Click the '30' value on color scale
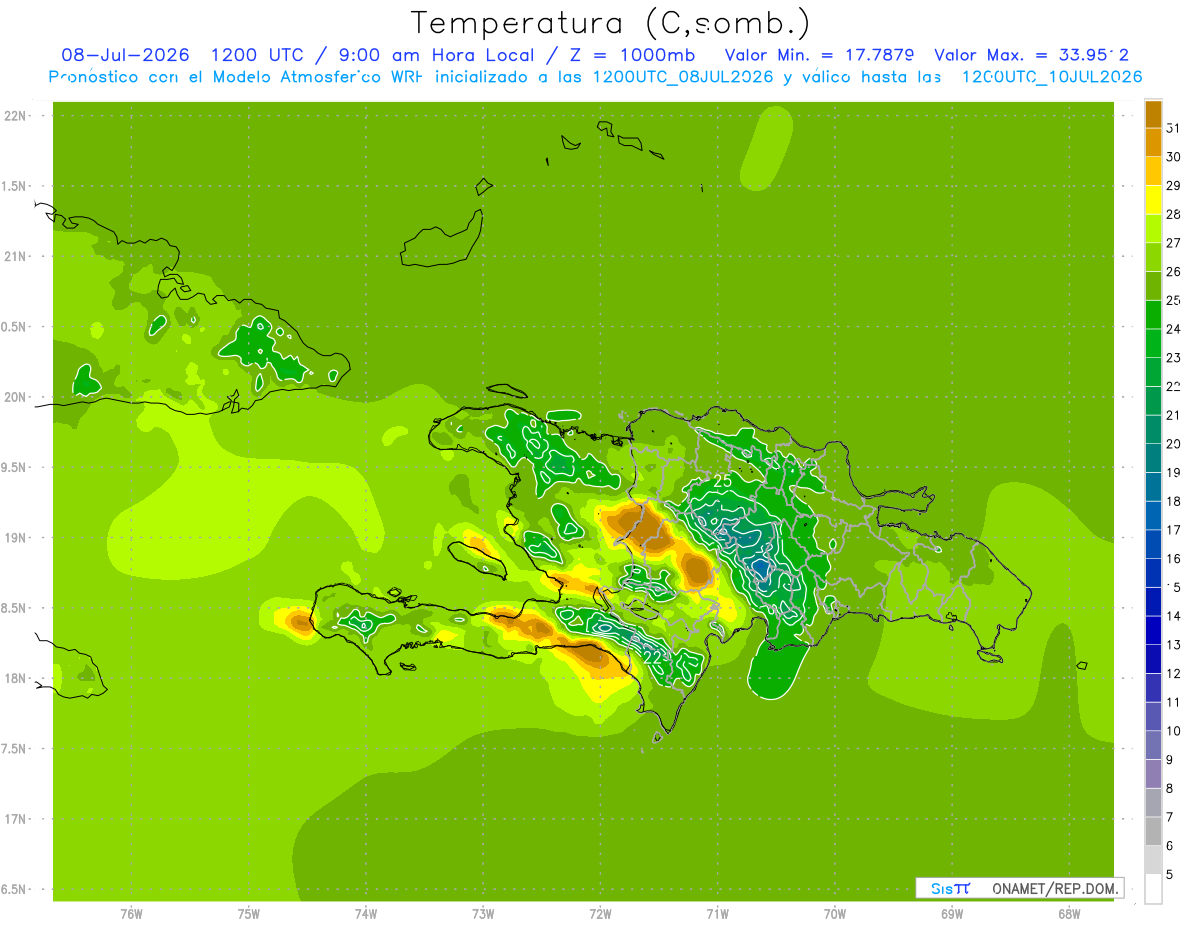This screenshot has height=927, width=1200. [1174, 157]
